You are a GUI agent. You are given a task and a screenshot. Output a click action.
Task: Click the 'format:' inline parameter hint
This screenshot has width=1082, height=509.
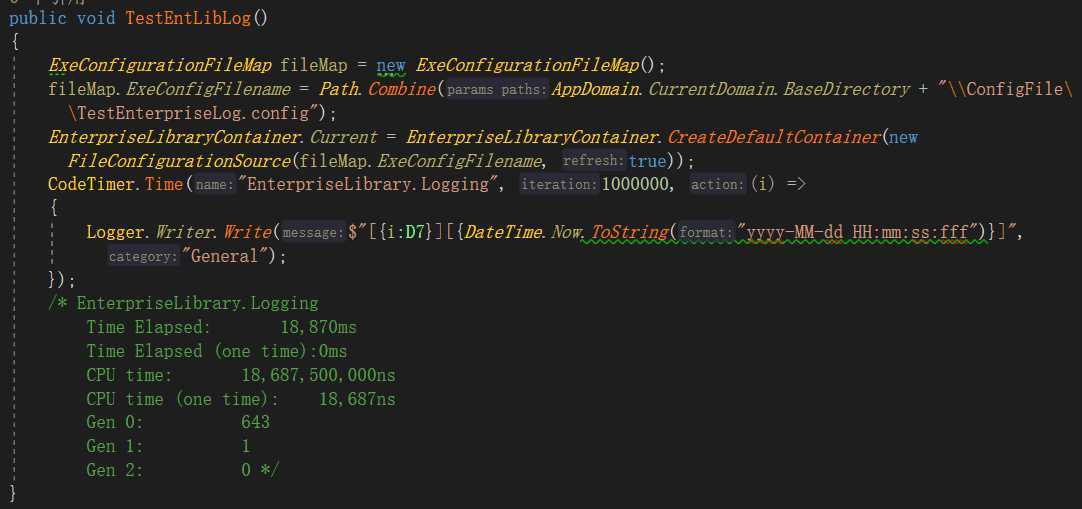coord(704,233)
